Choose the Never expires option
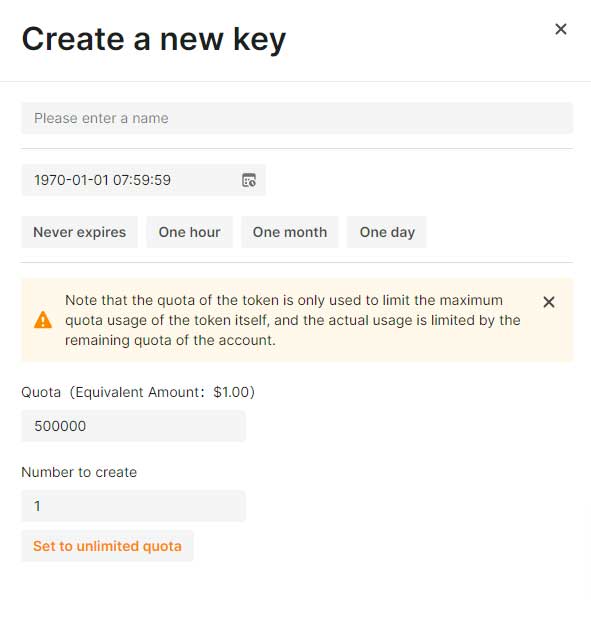 point(80,232)
